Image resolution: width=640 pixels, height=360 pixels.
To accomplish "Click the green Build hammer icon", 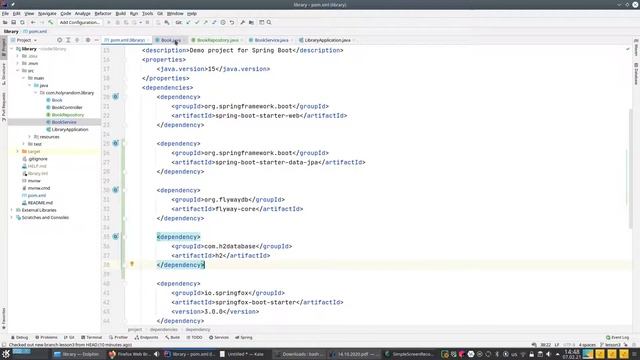I will click(x=51, y=22).
